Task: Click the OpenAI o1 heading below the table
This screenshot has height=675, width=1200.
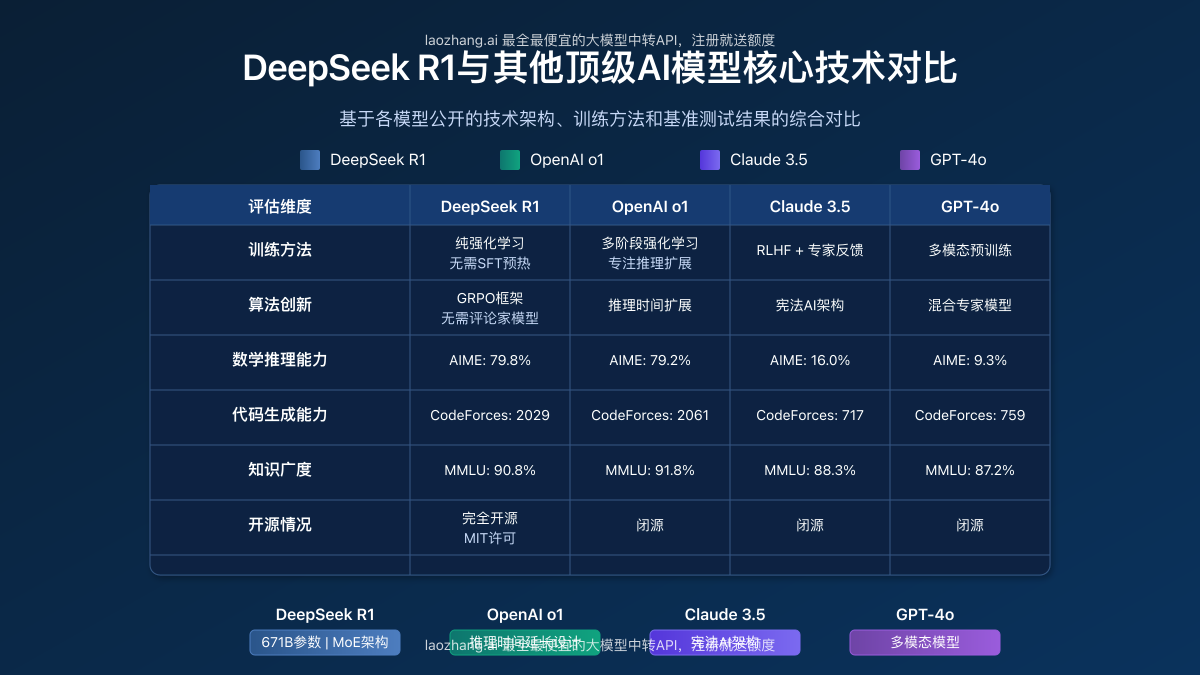Action: coord(525,615)
